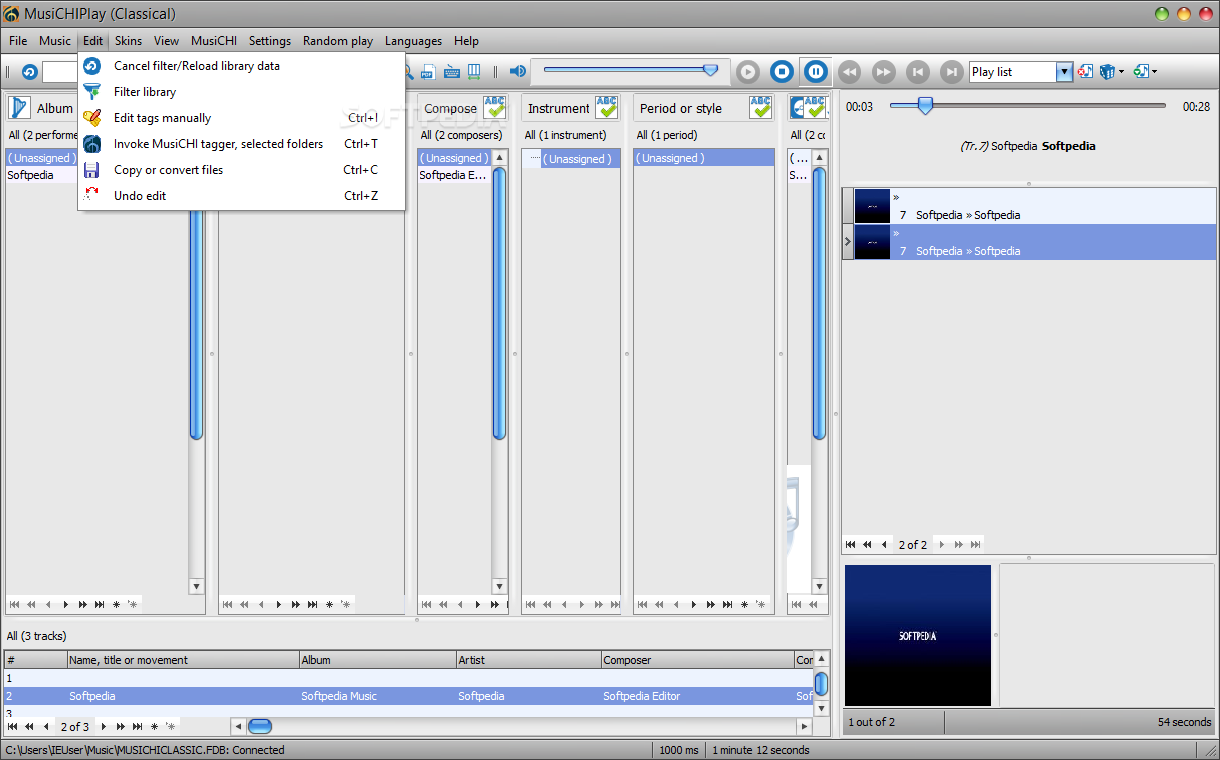
Task: Click the playback position slider handle
Action: [925, 106]
